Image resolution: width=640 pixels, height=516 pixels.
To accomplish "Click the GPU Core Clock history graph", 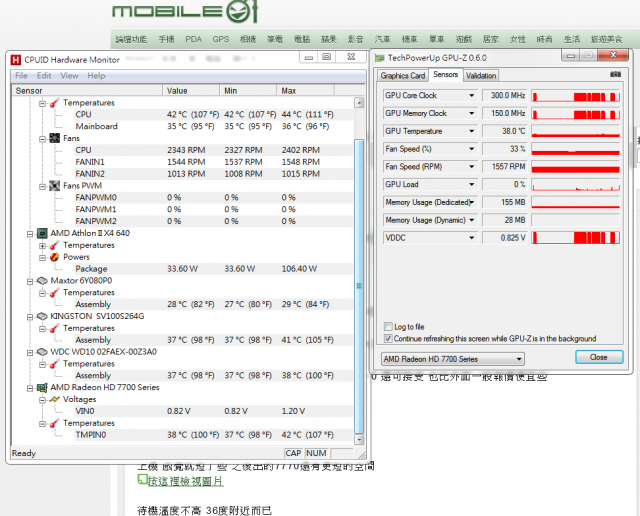I will [576, 96].
